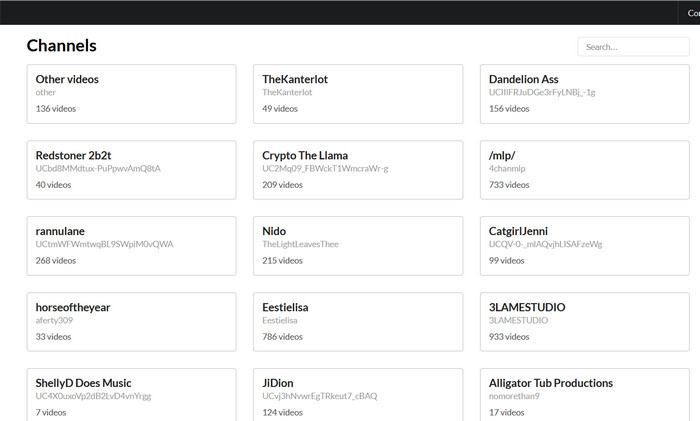Image resolution: width=700 pixels, height=421 pixels.
Task: Open the Alligator Tub Productions channel card
Action: pyautogui.click(x=585, y=395)
